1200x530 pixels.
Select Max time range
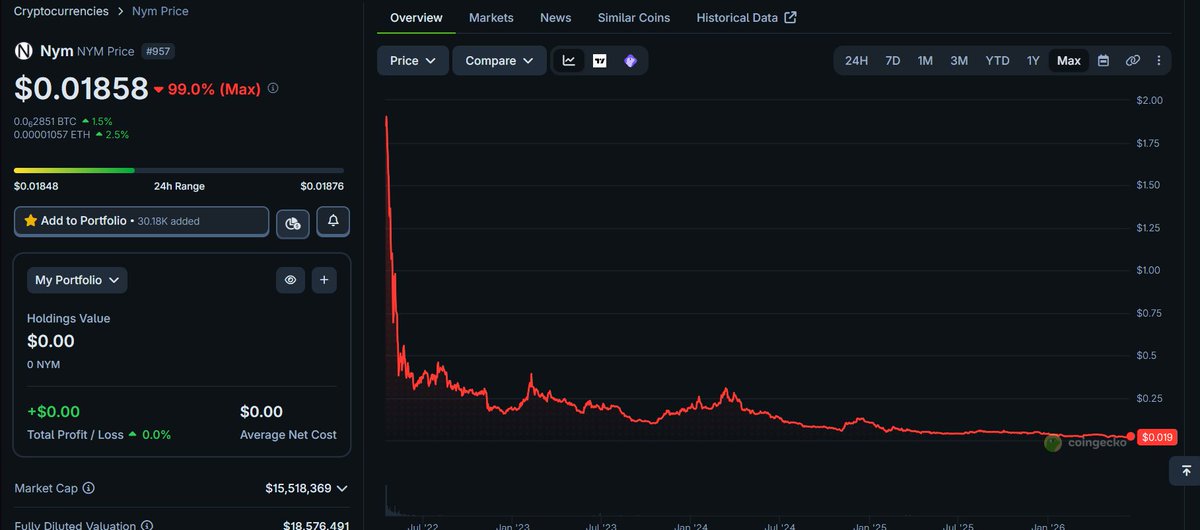coord(1069,61)
